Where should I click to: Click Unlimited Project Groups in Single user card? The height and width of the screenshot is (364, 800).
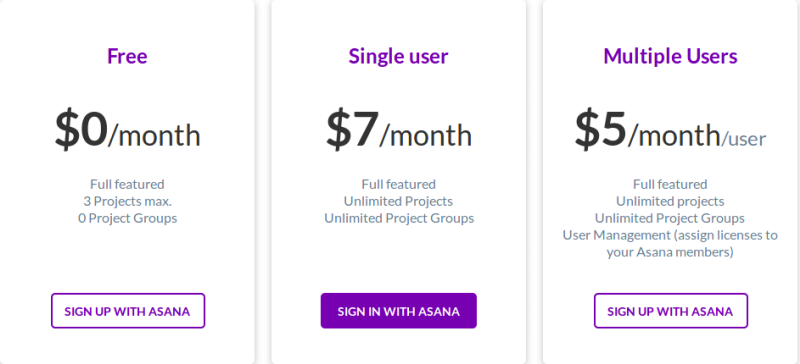coord(399,218)
